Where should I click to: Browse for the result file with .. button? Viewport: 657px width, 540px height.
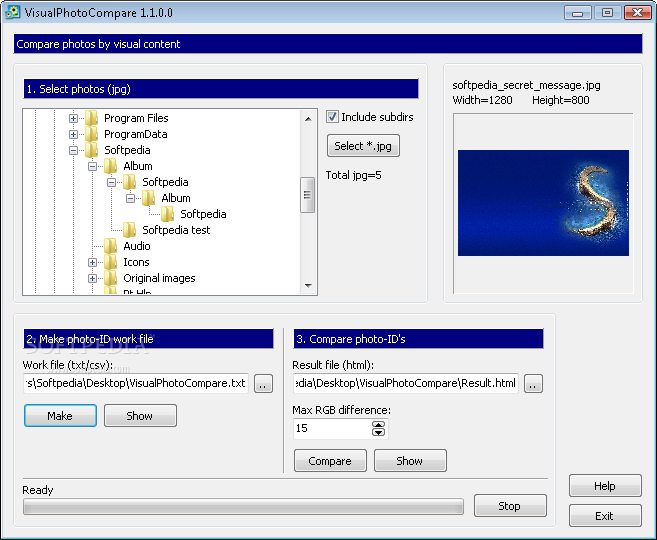pyautogui.click(x=533, y=383)
